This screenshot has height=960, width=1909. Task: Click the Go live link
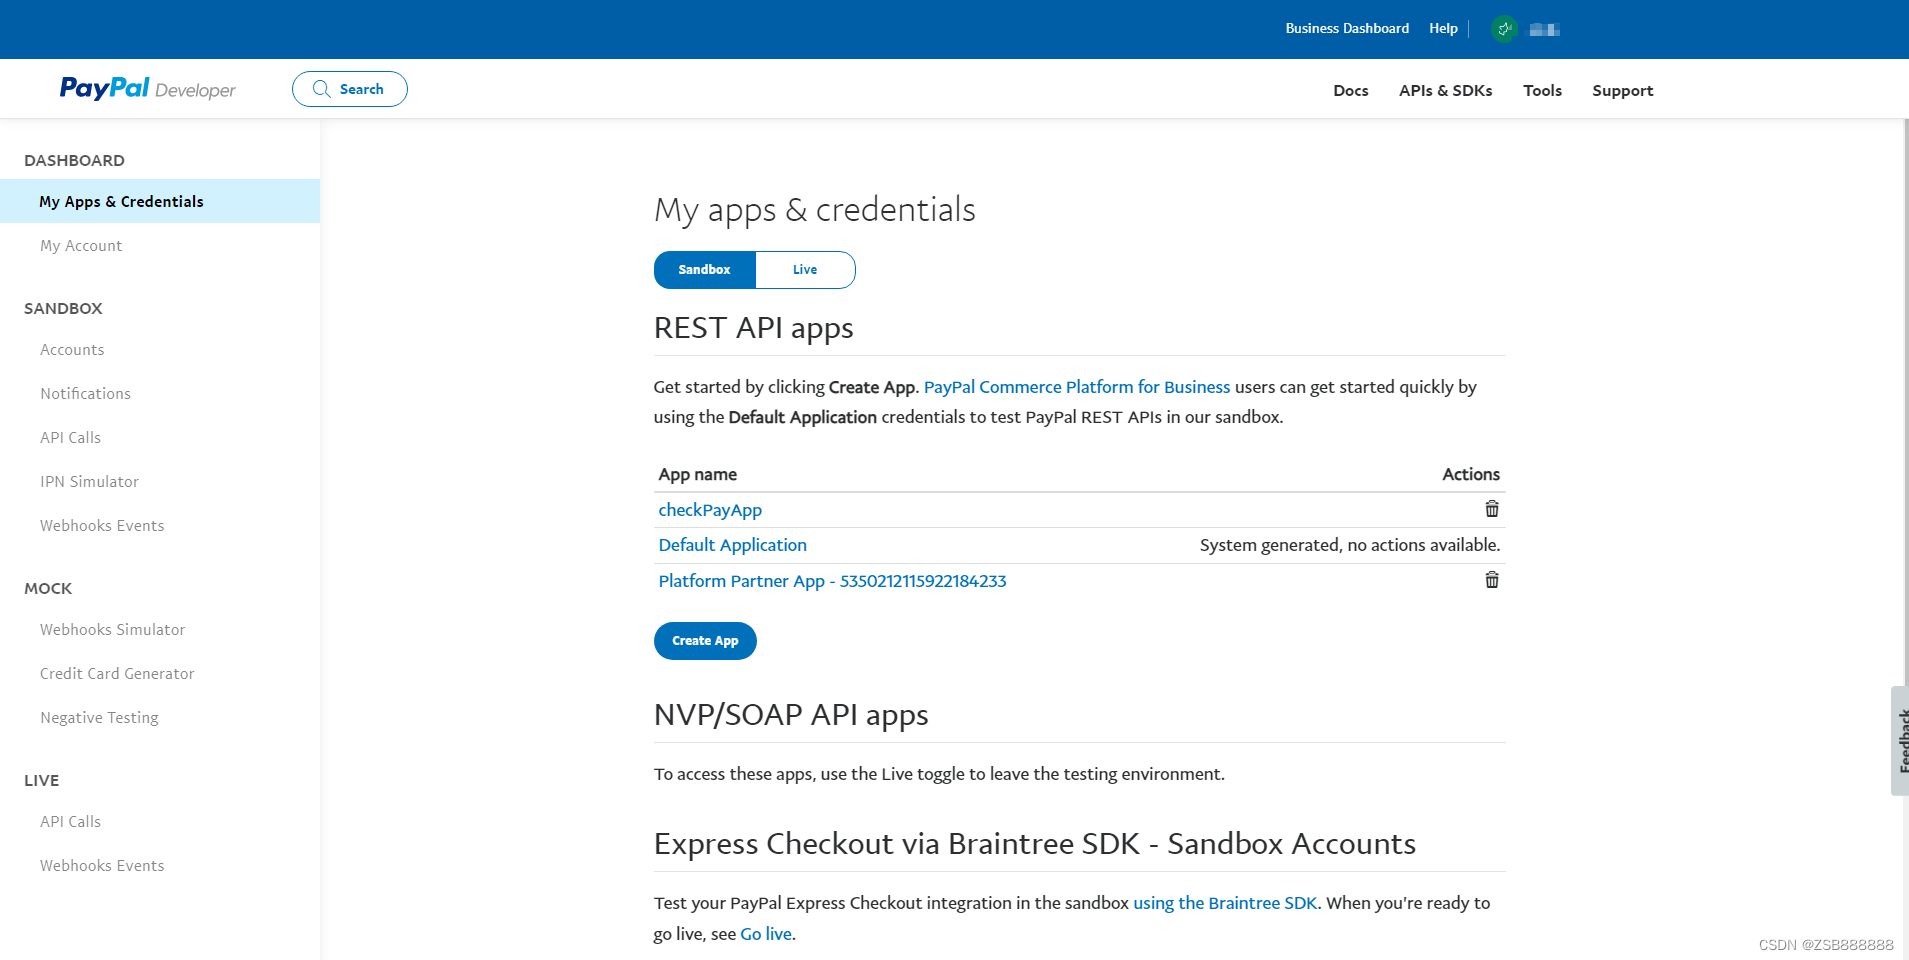point(766,934)
